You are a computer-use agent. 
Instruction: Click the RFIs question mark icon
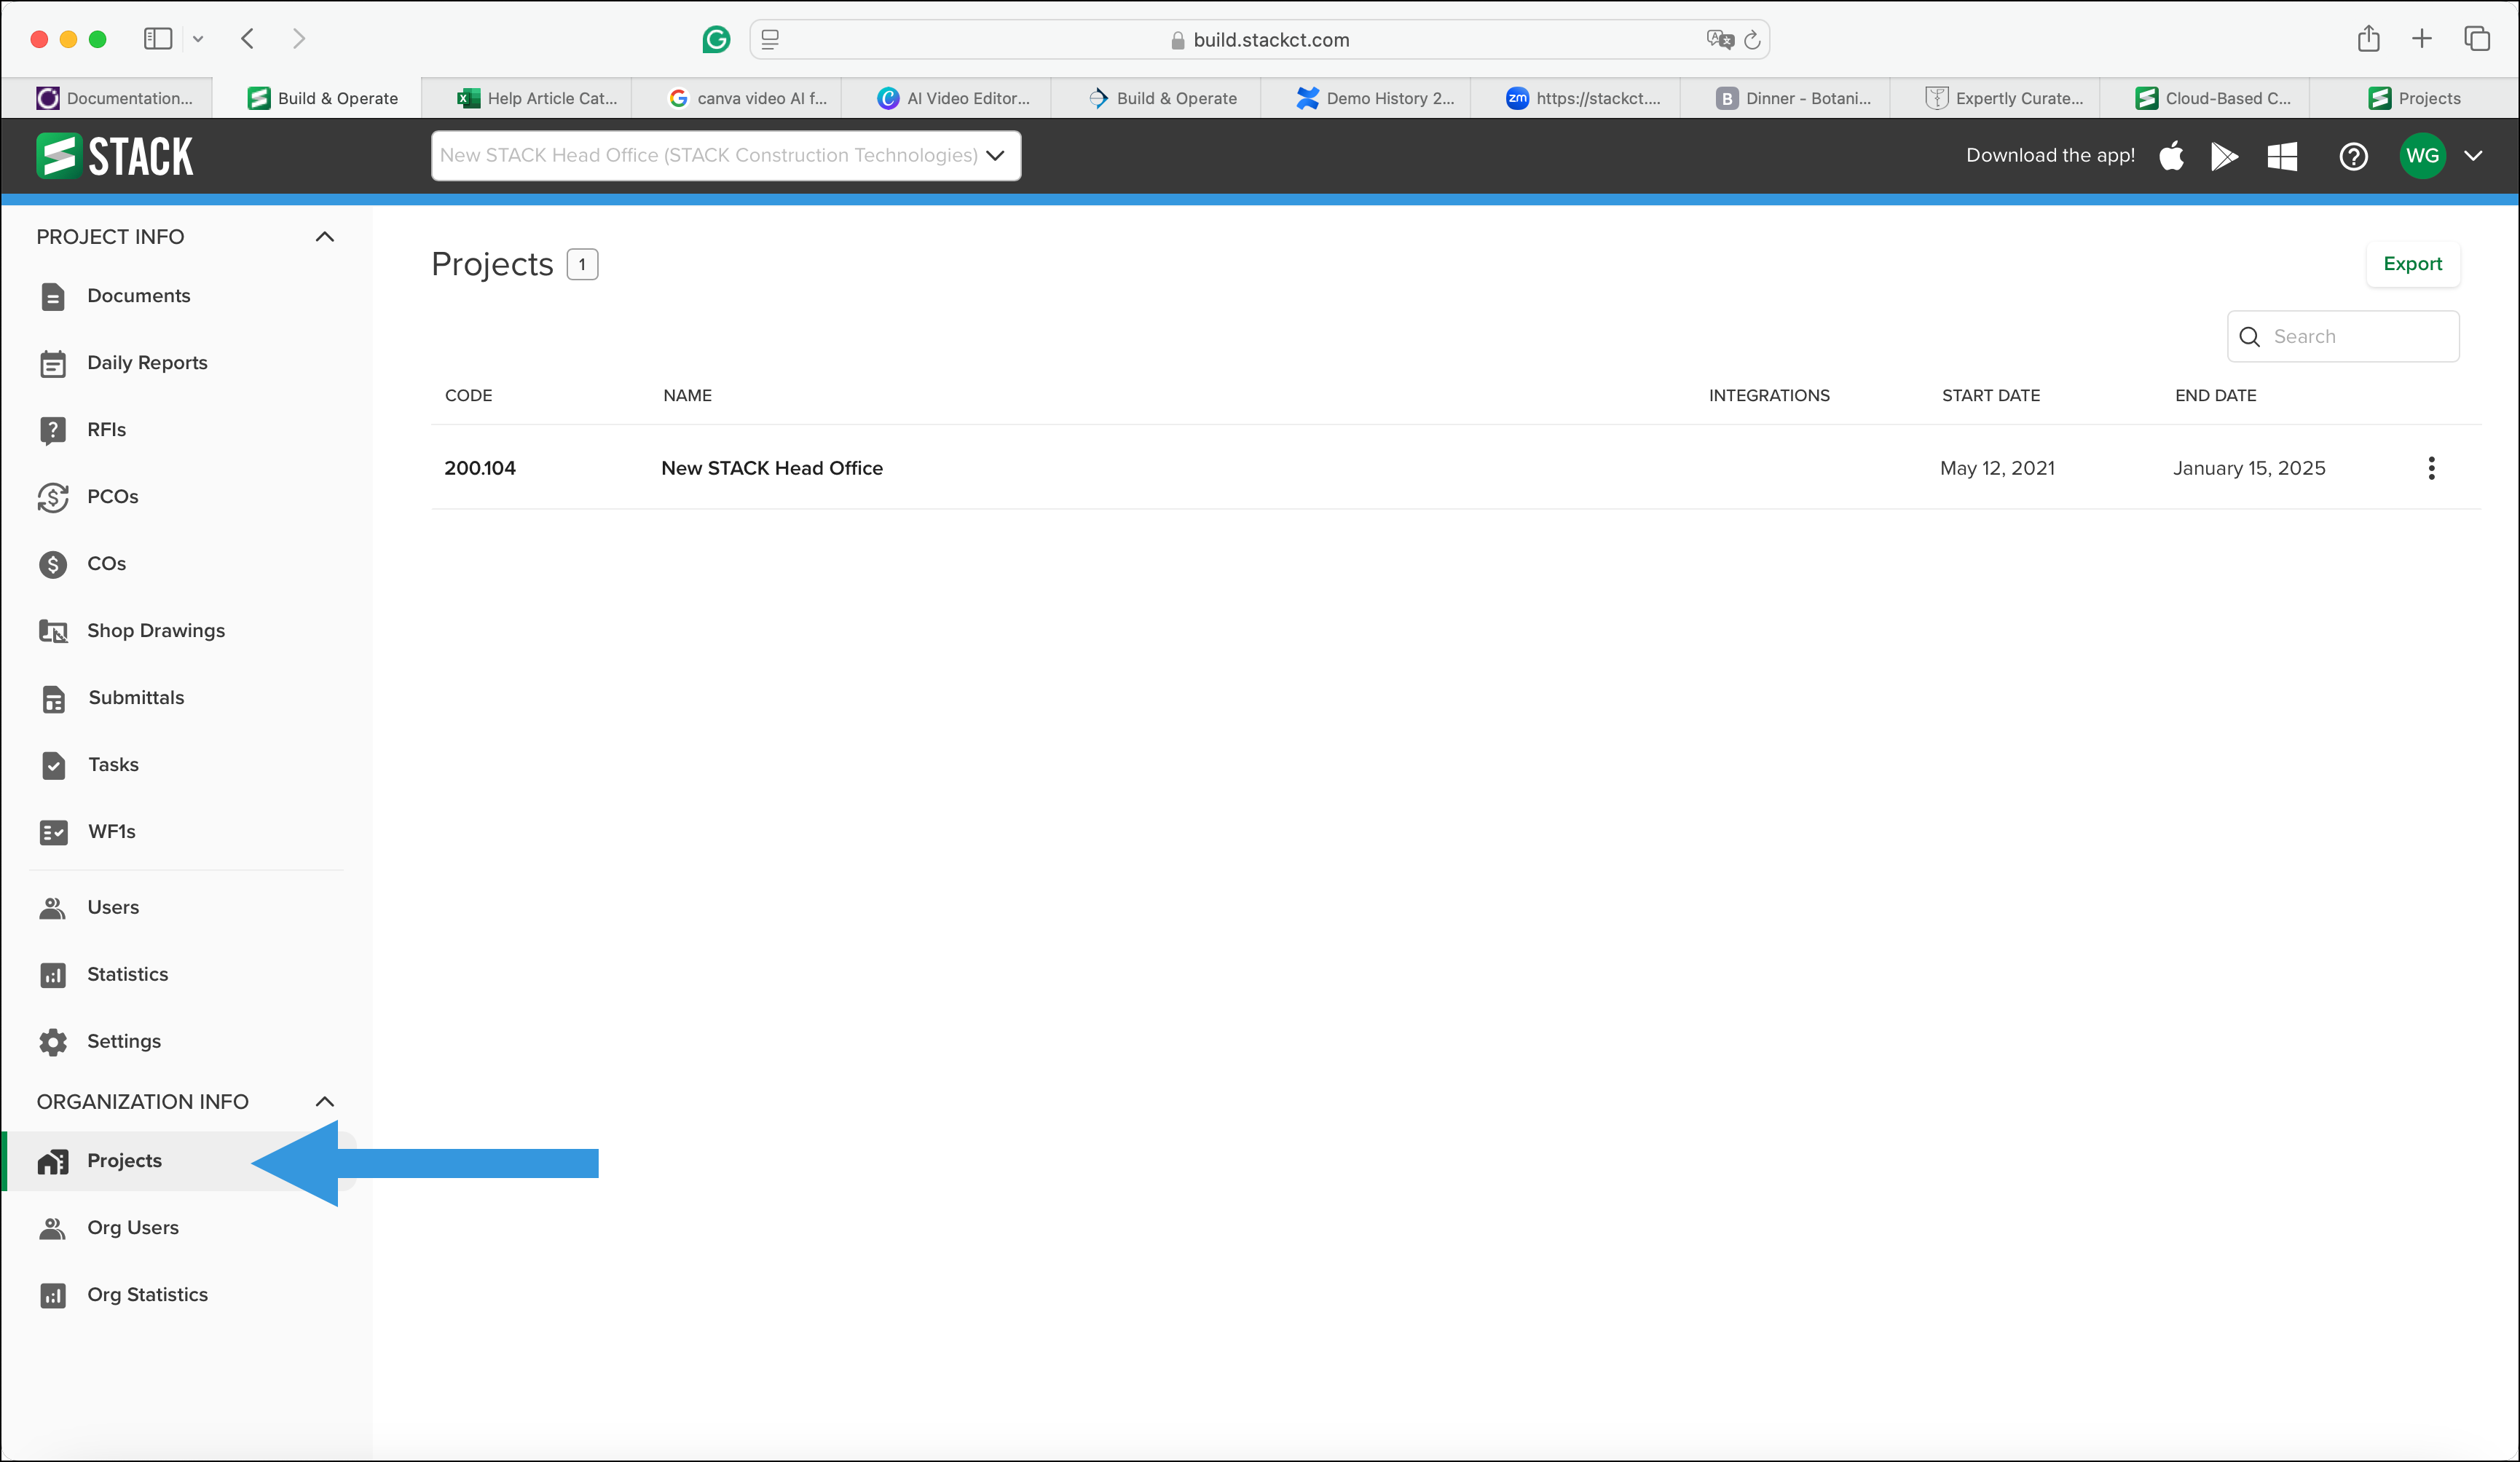[53, 430]
